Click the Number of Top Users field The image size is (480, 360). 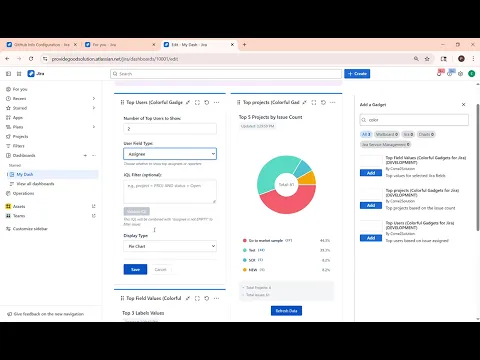(x=170, y=129)
